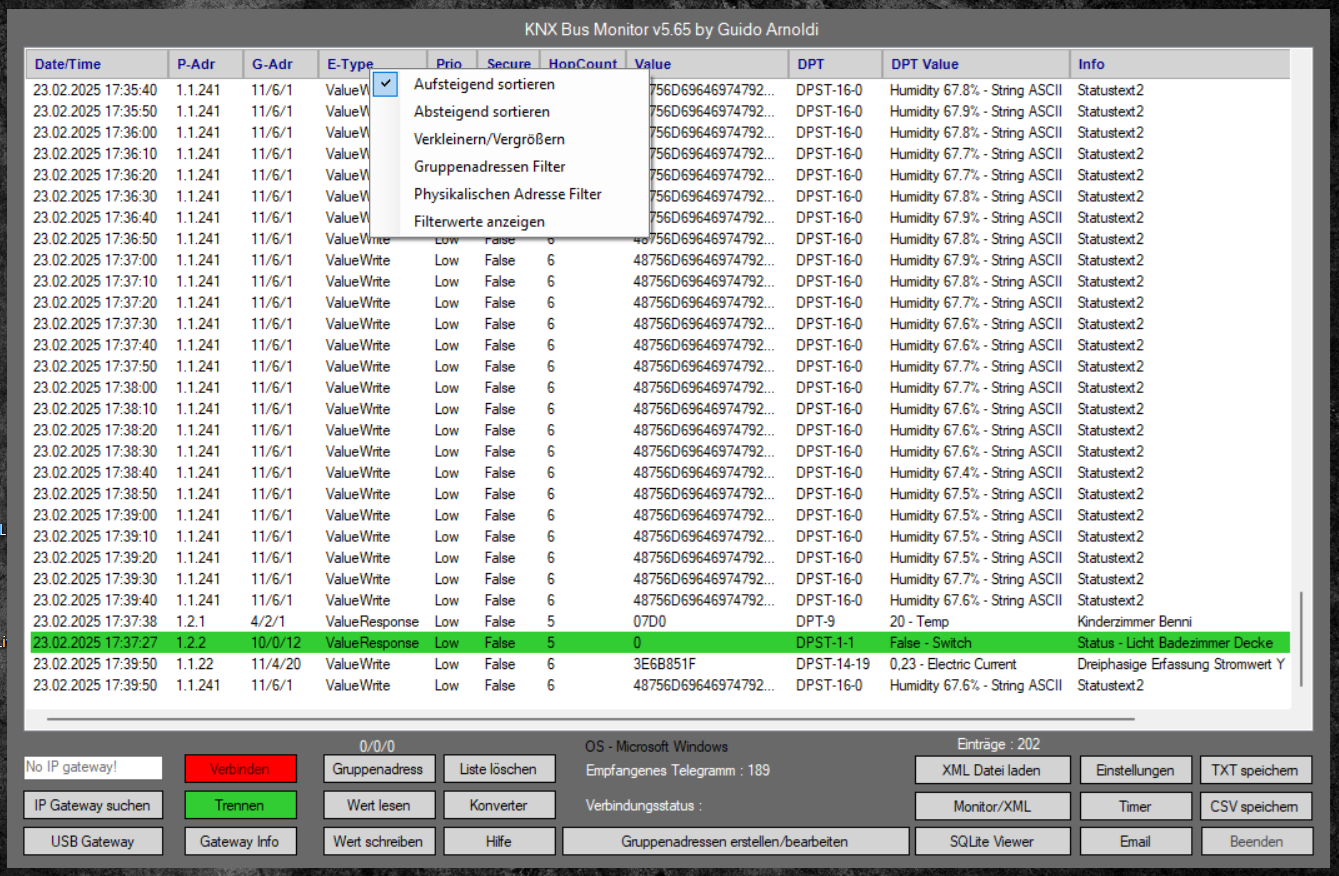Screen dimensions: 1339x876
Task: Click cell 'Status - Licht Badezimmer Decke'
Action: point(1175,643)
